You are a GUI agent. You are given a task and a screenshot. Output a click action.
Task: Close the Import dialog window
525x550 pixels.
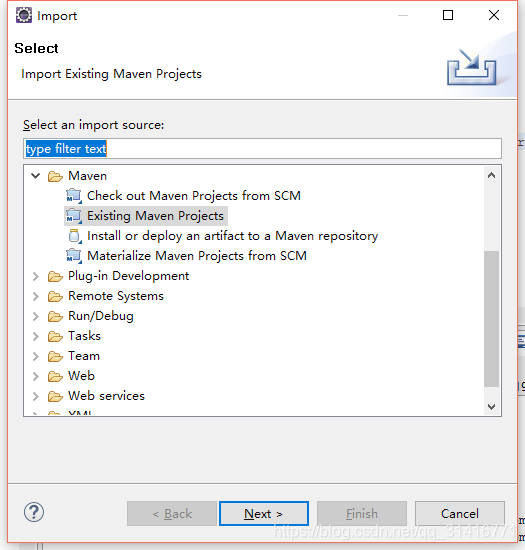click(x=494, y=15)
